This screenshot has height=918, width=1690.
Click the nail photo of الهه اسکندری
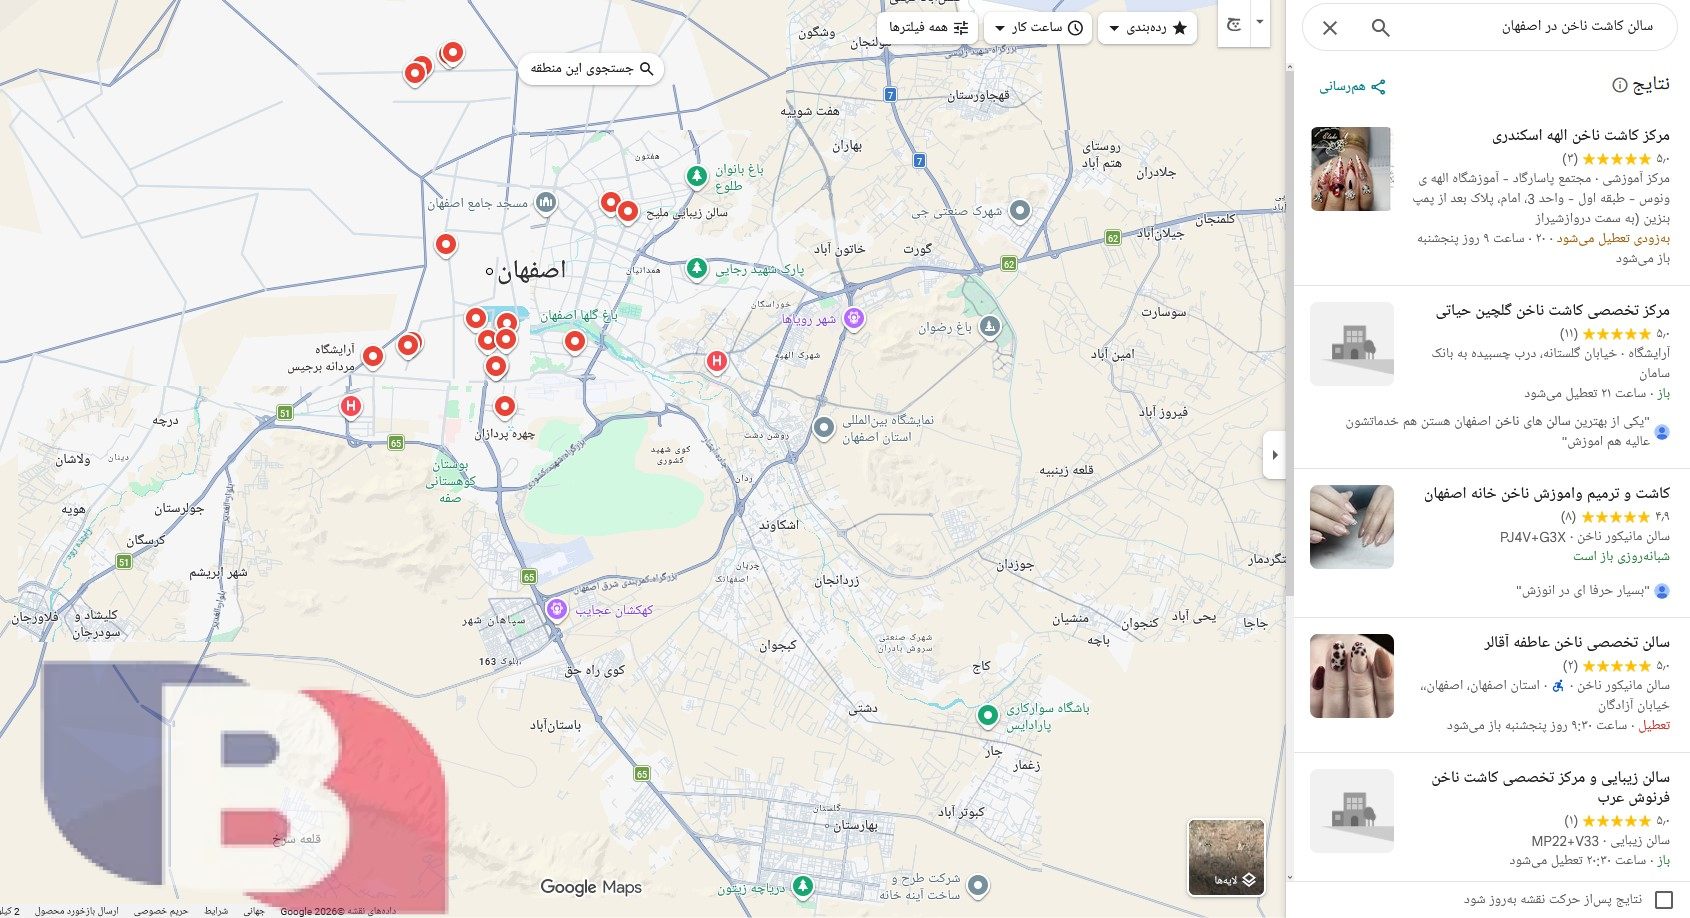coord(1351,169)
